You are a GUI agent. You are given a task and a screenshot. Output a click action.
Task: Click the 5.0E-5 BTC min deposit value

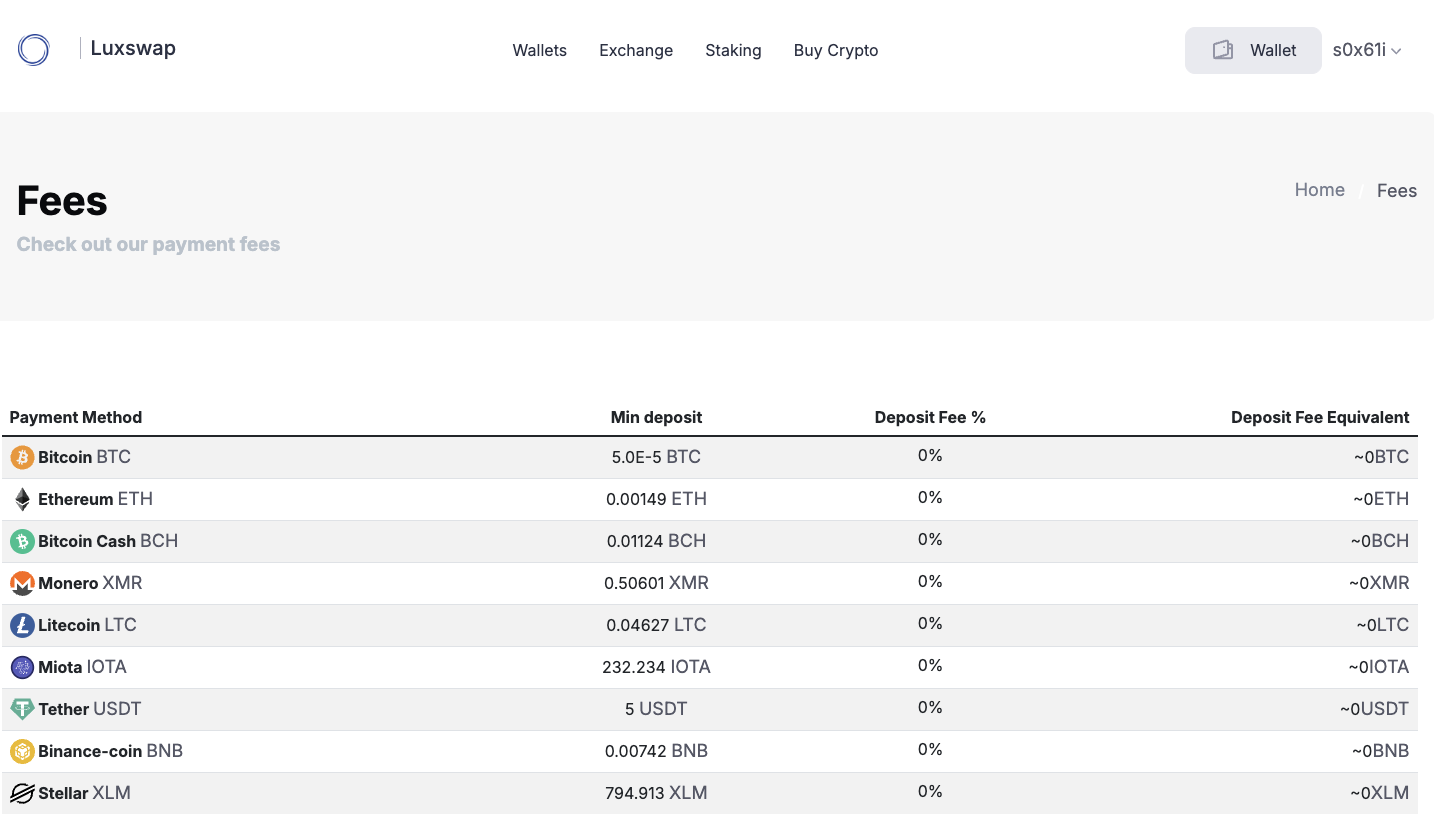point(656,457)
